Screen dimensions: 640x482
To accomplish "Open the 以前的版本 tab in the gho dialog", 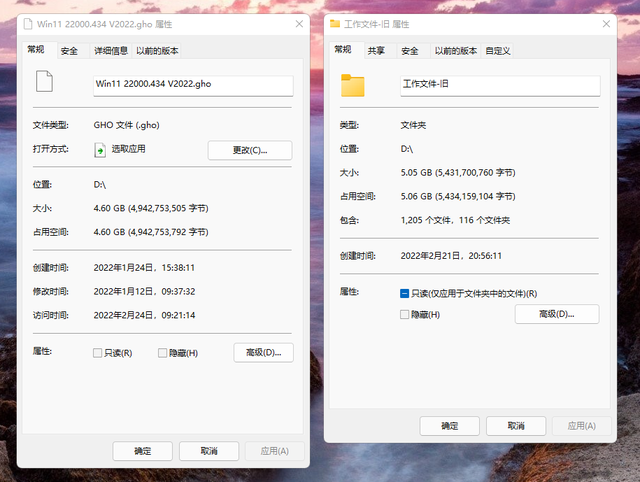I will [157, 51].
